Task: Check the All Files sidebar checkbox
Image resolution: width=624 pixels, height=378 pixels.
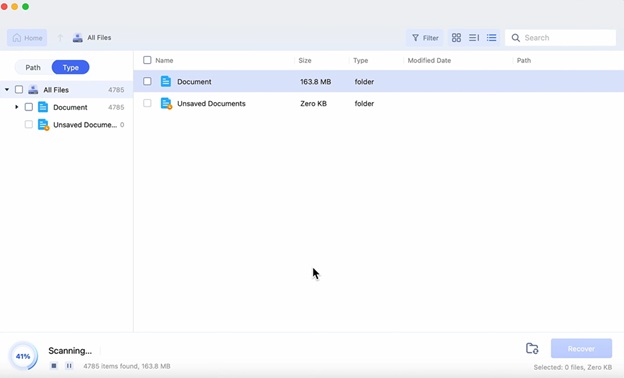Action: [x=19, y=90]
